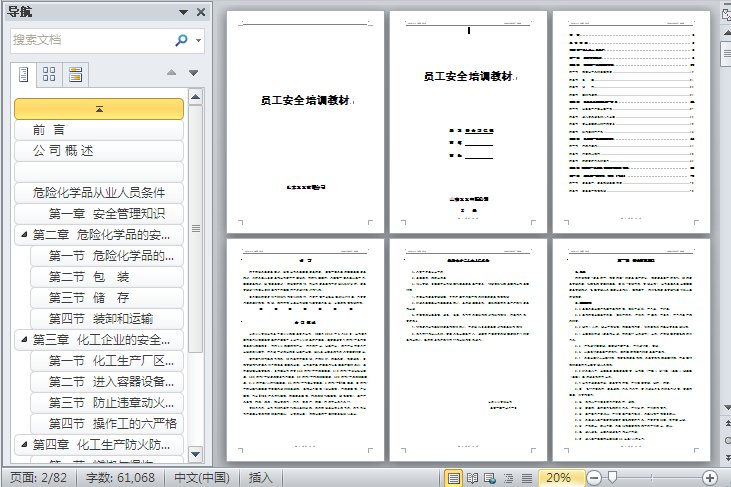The image size is (731, 487).
Task: Select heading 危险化学品从业人员条件
Action: [x=99, y=192]
